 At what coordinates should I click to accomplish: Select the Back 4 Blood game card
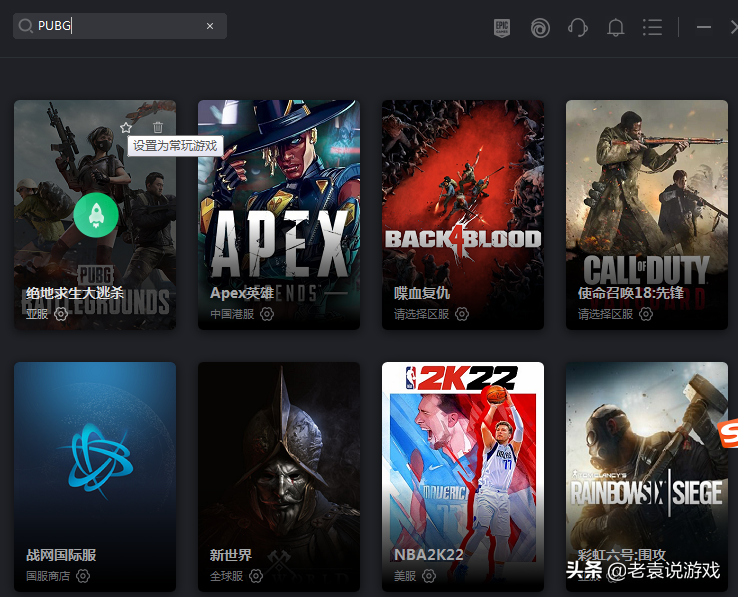click(x=463, y=215)
